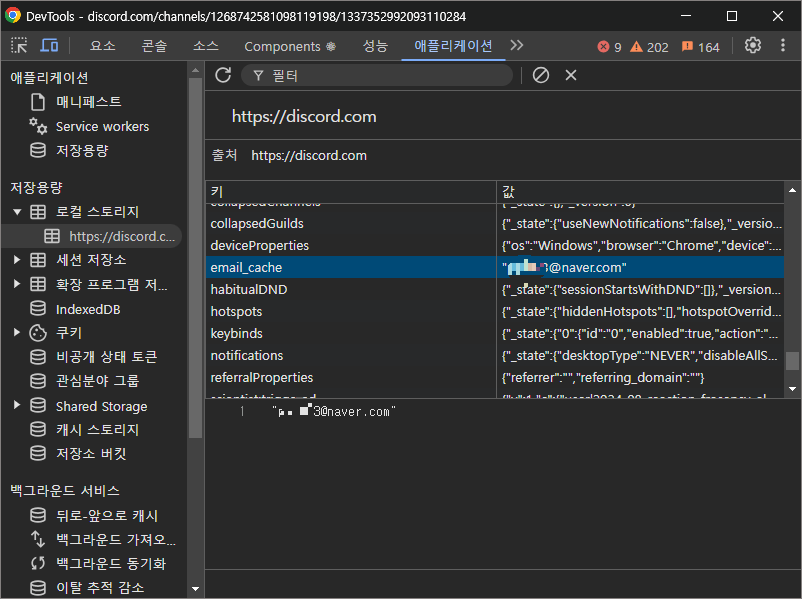Expand the 세션 저장소 tree node
This screenshot has width=802, height=599.
17,260
